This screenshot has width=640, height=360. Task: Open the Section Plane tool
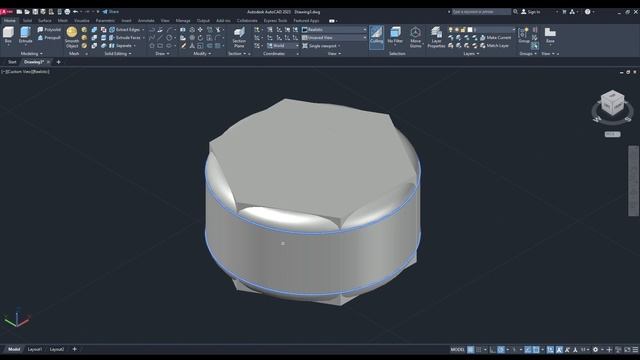click(x=239, y=37)
